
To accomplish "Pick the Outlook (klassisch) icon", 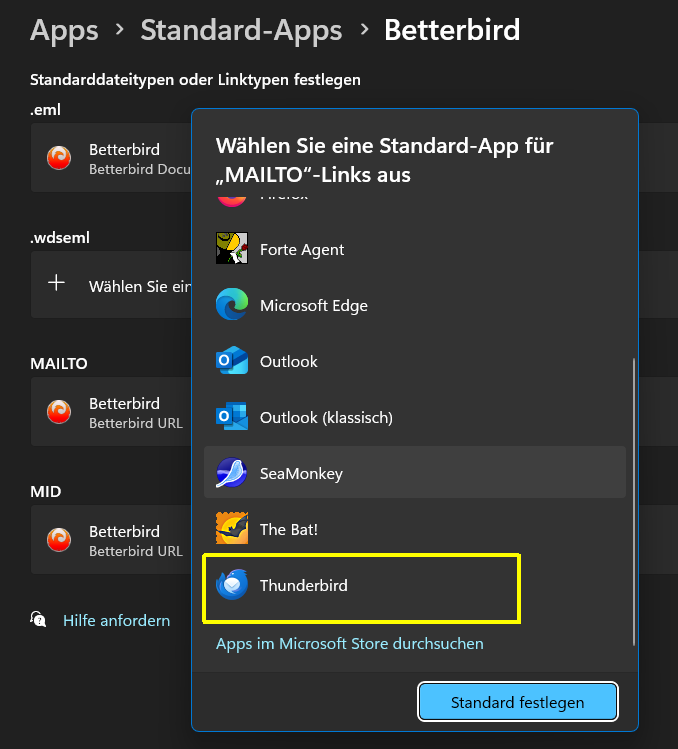I will (x=232, y=416).
